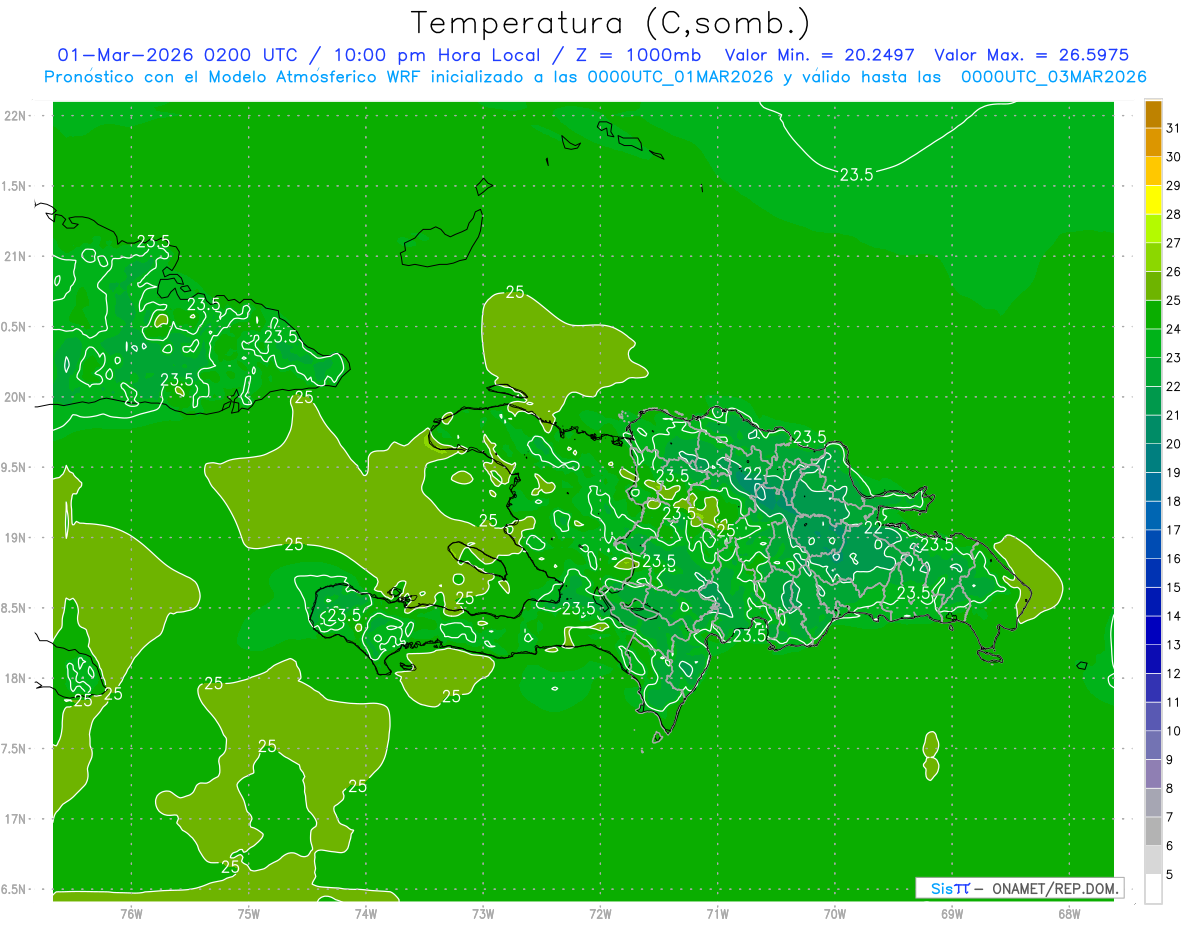Viewport: 1200px width, 927px height.
Task: Click the '23.5' label on the northern ocean contour
Action: 856,174
